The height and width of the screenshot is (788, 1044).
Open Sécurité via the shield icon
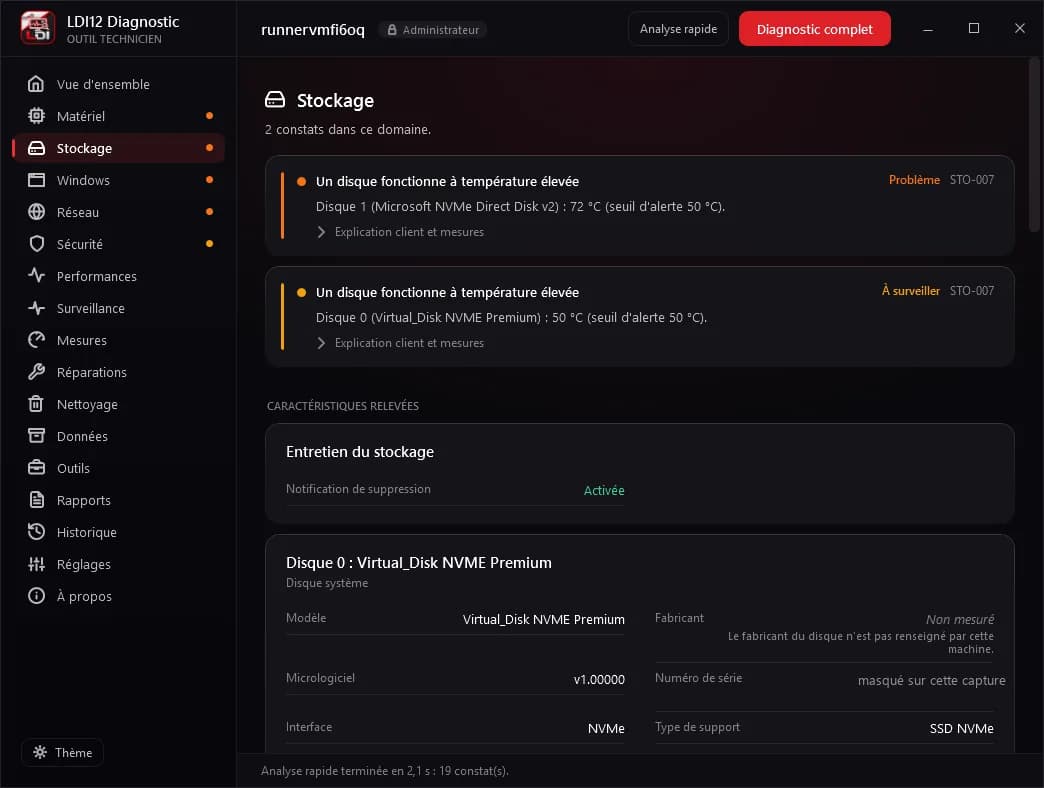click(x=37, y=244)
